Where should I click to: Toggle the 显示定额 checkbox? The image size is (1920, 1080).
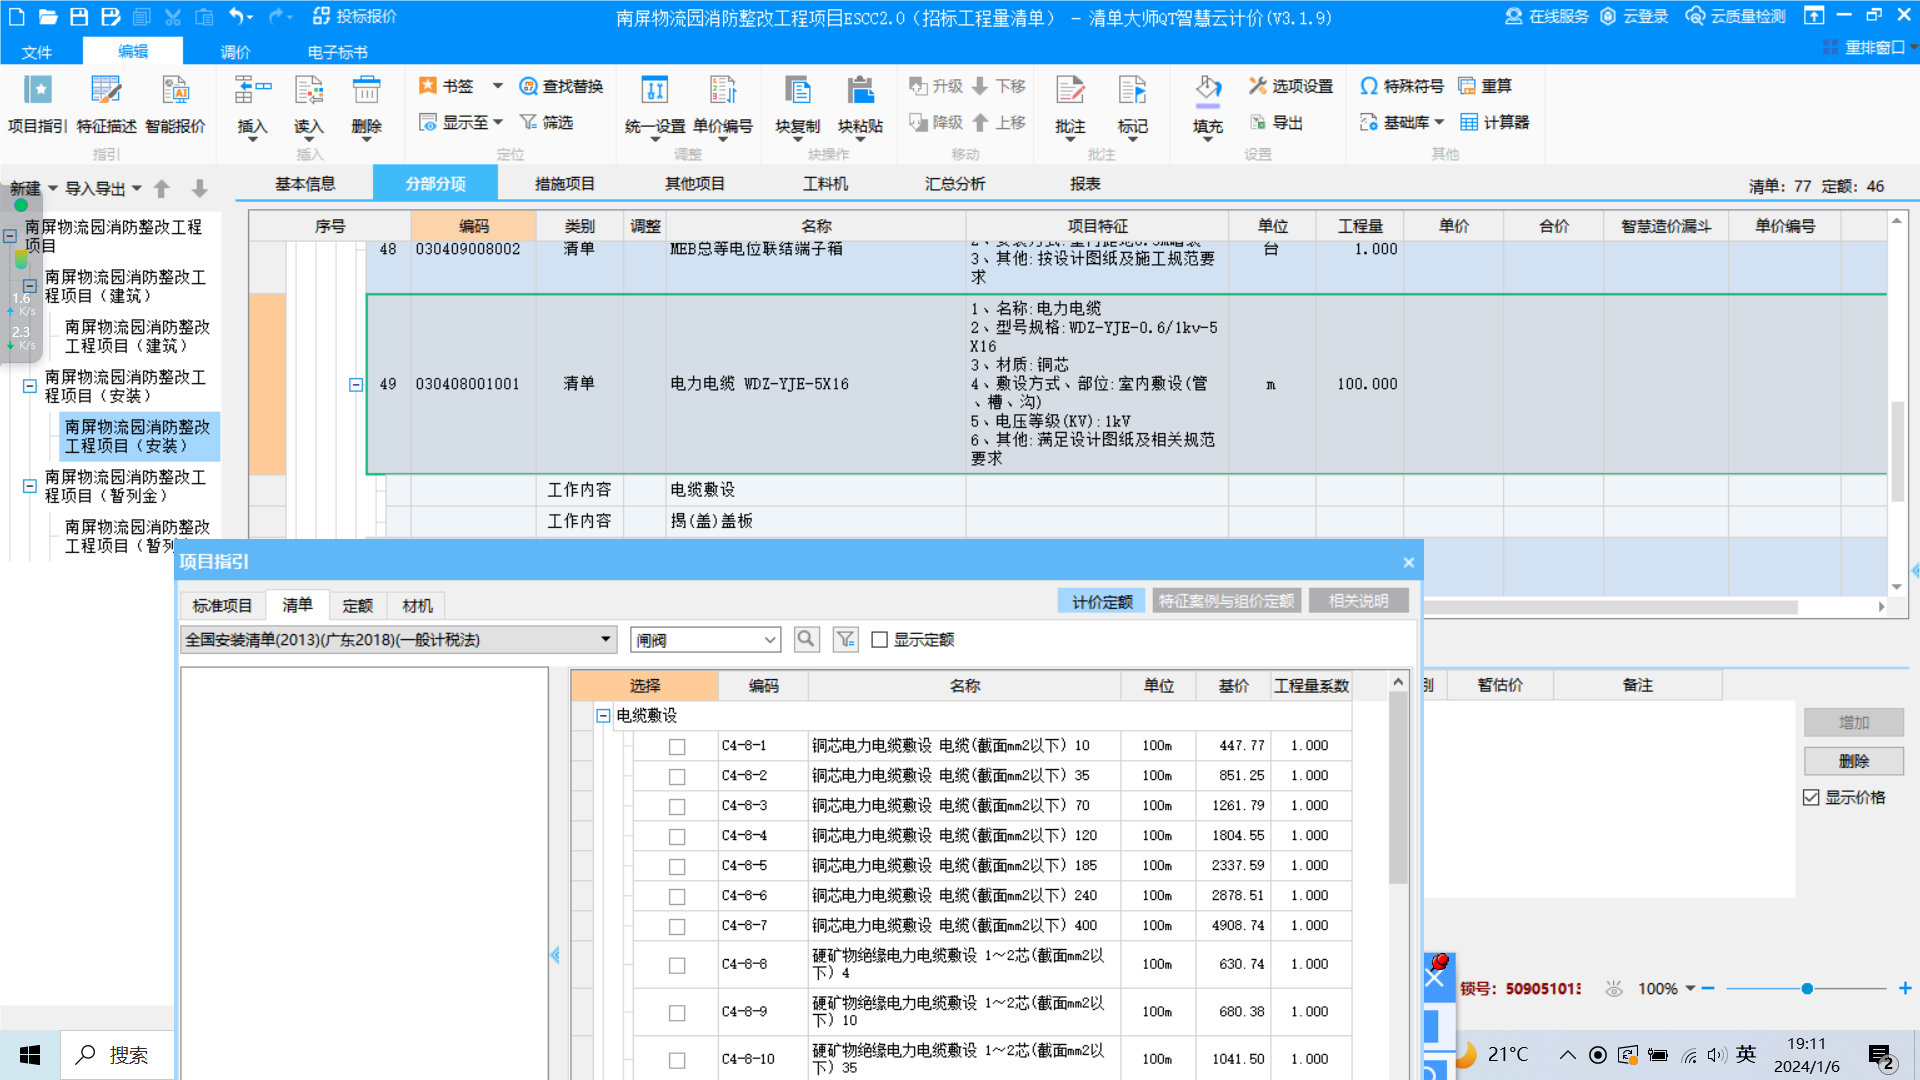point(880,640)
